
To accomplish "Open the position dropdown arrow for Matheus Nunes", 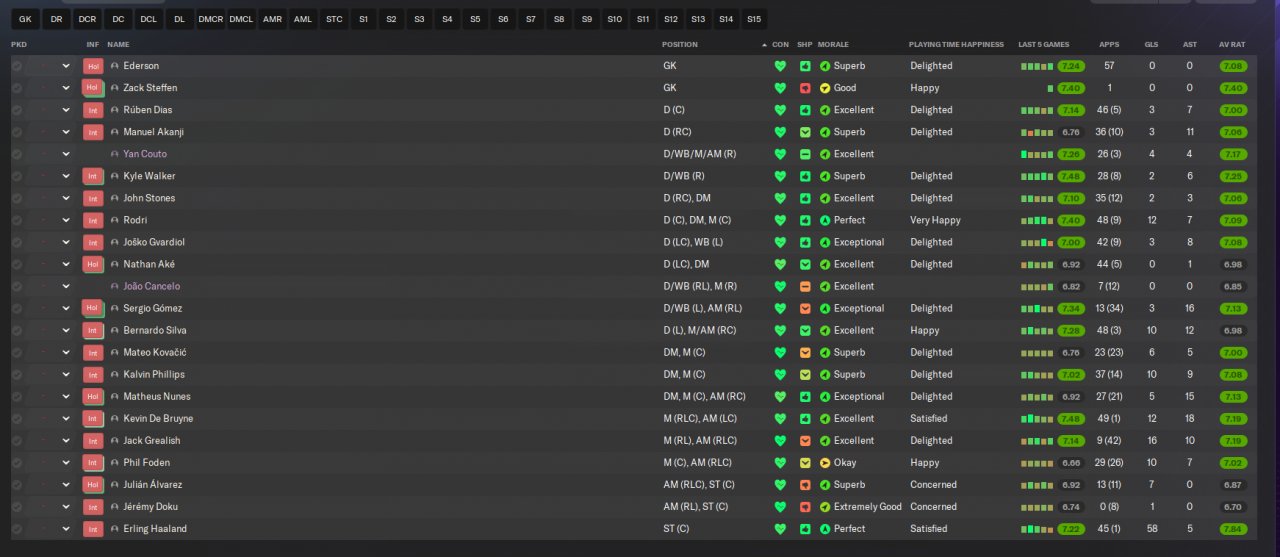I will point(66,397).
